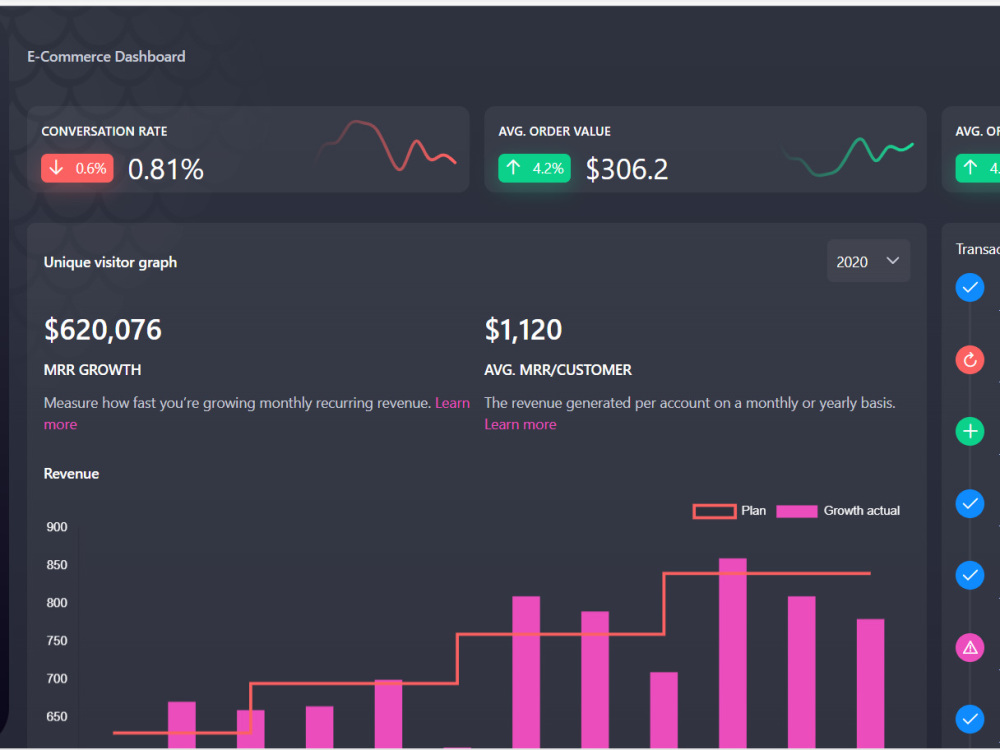Click the blue checkmark icon just below the green plus
The width and height of the screenshot is (1000, 750).
[x=969, y=504]
